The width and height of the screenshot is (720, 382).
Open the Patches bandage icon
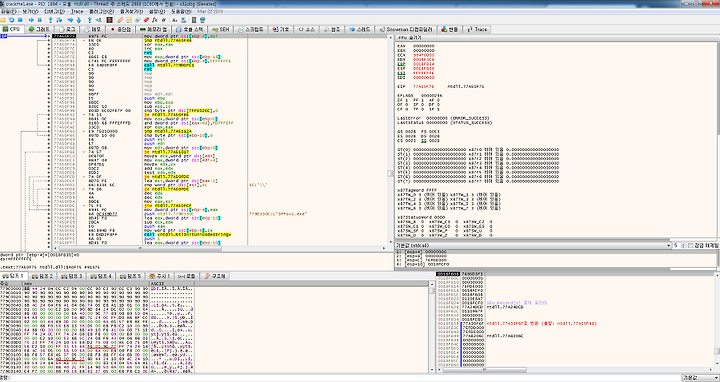pyautogui.click(x=120, y=20)
